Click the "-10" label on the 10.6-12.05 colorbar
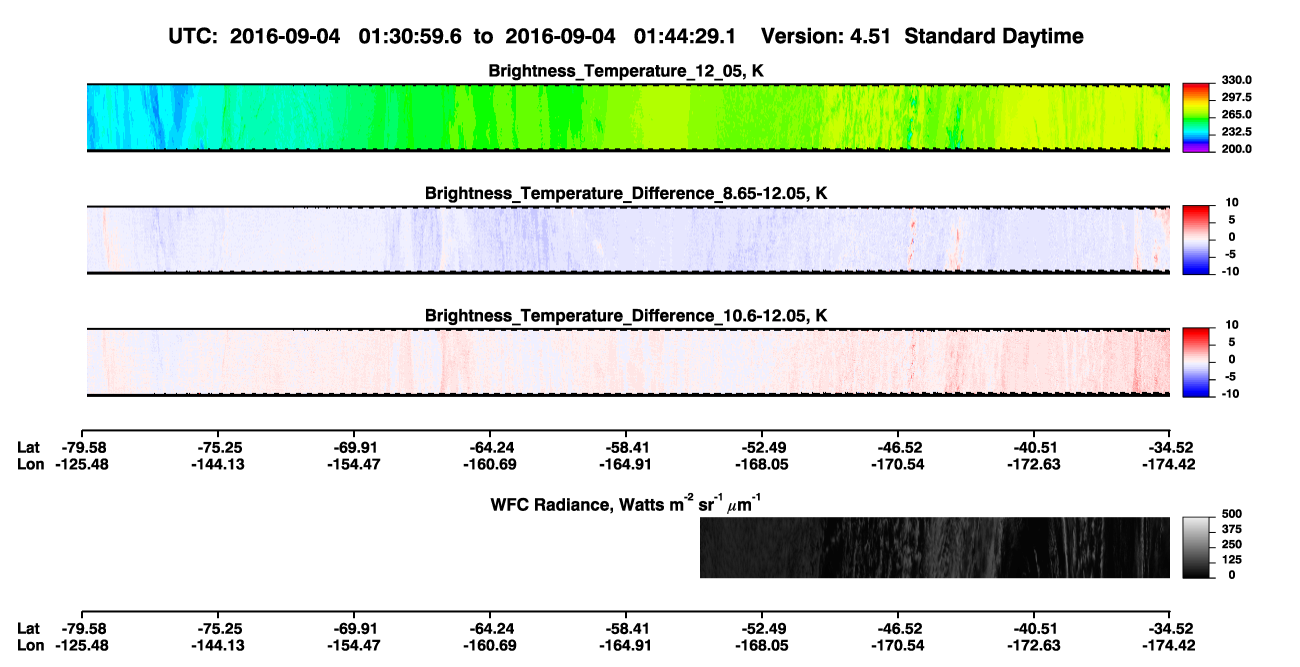Viewport: 1300px width, 667px height. pyautogui.click(x=1230, y=393)
